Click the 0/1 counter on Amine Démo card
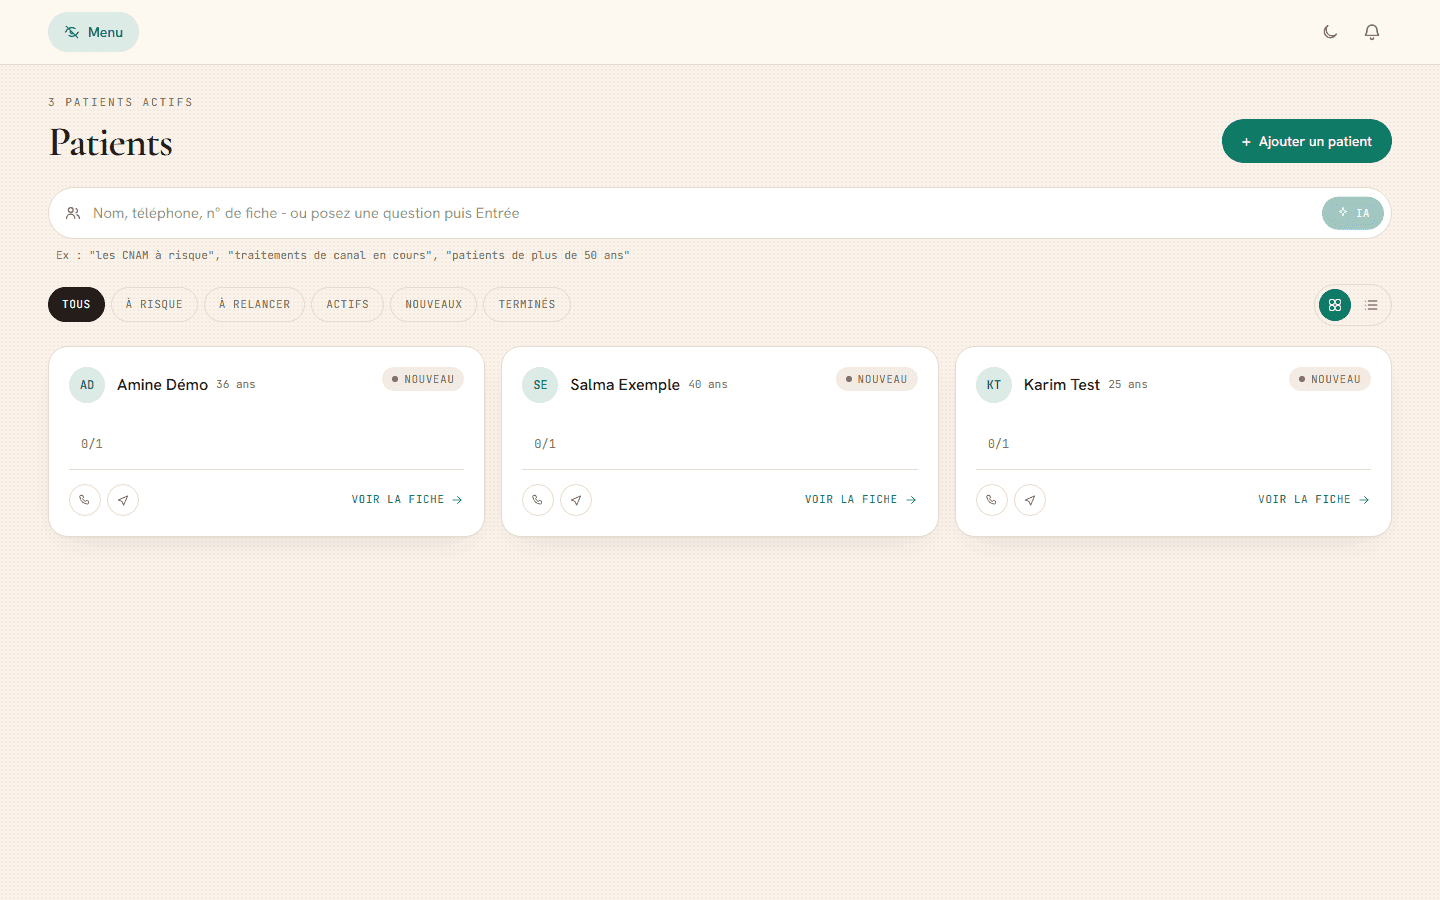Screen dimensions: 1440x900 click(92, 444)
